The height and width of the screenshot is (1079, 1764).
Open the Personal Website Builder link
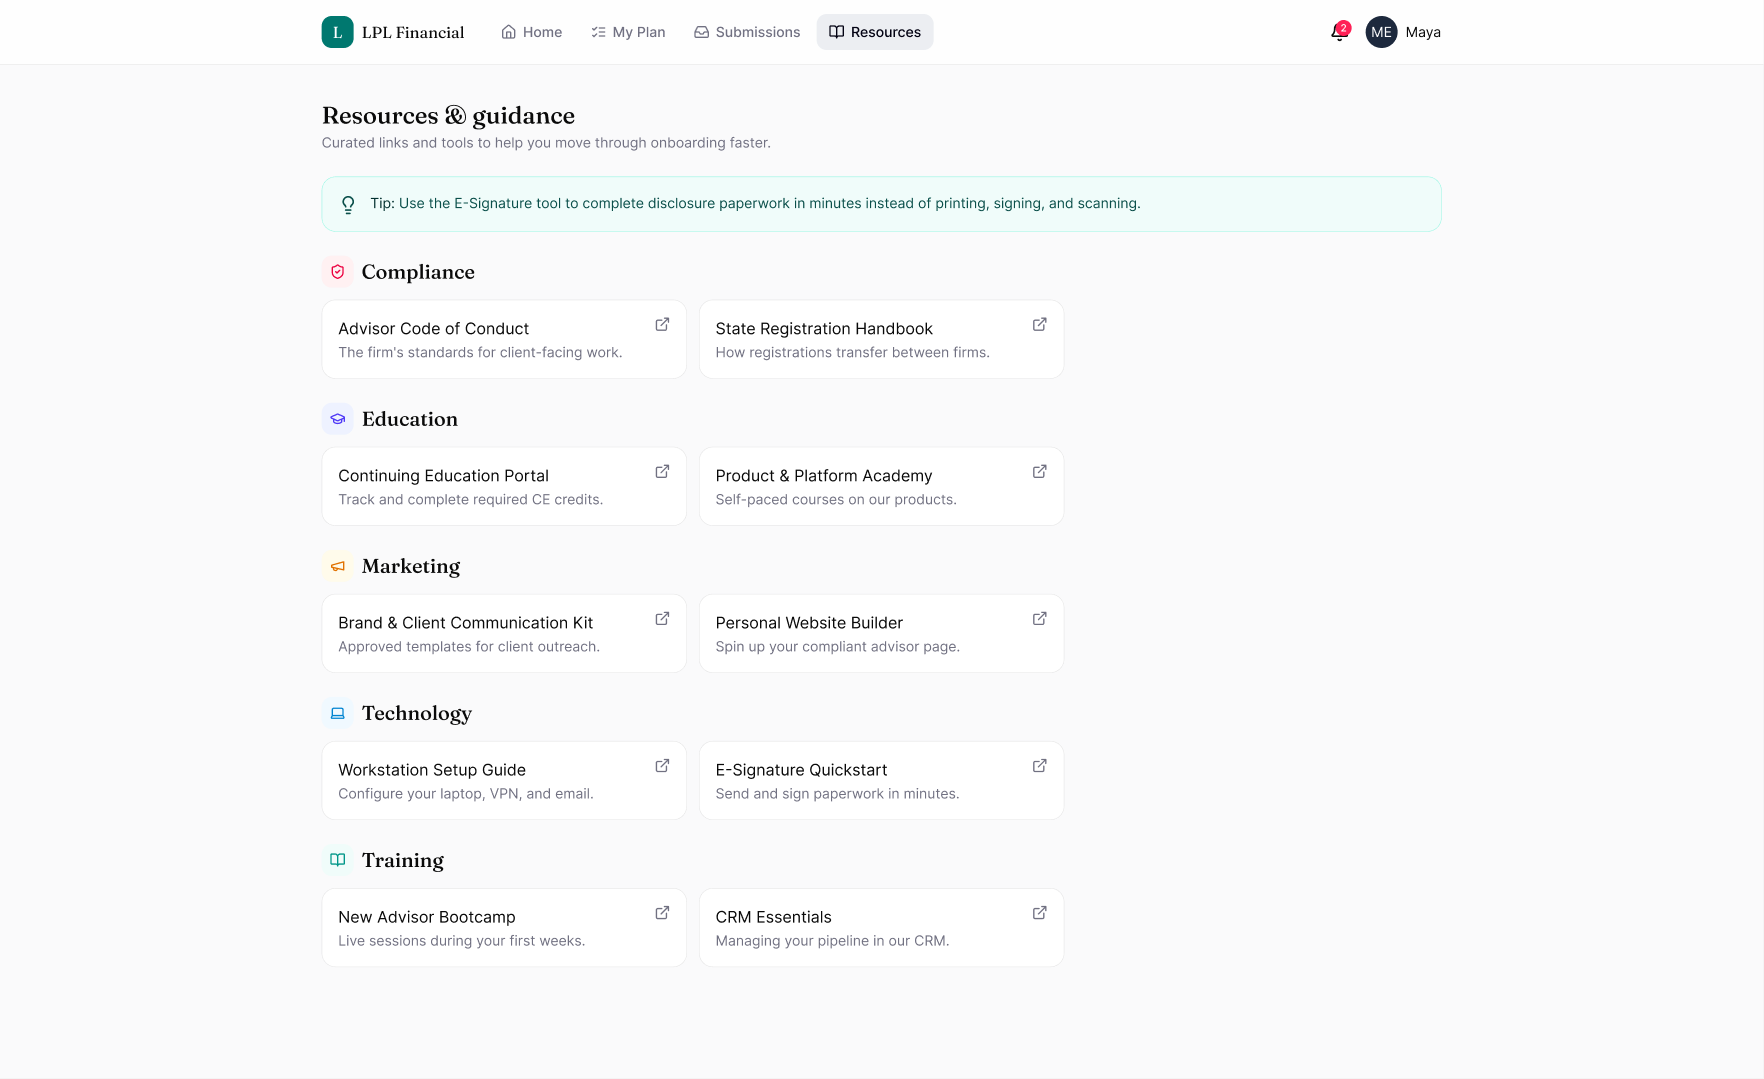pos(881,633)
